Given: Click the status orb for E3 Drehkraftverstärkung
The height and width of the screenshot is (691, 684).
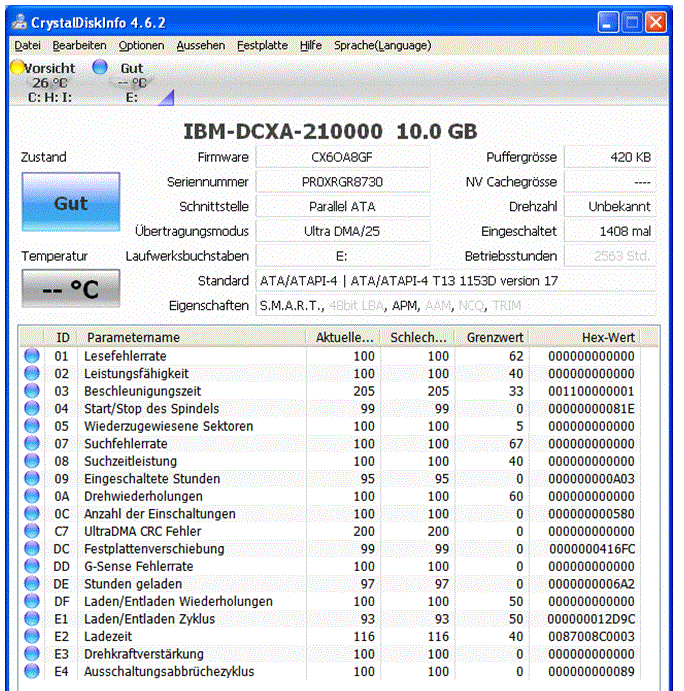Looking at the screenshot, I should tap(32, 654).
